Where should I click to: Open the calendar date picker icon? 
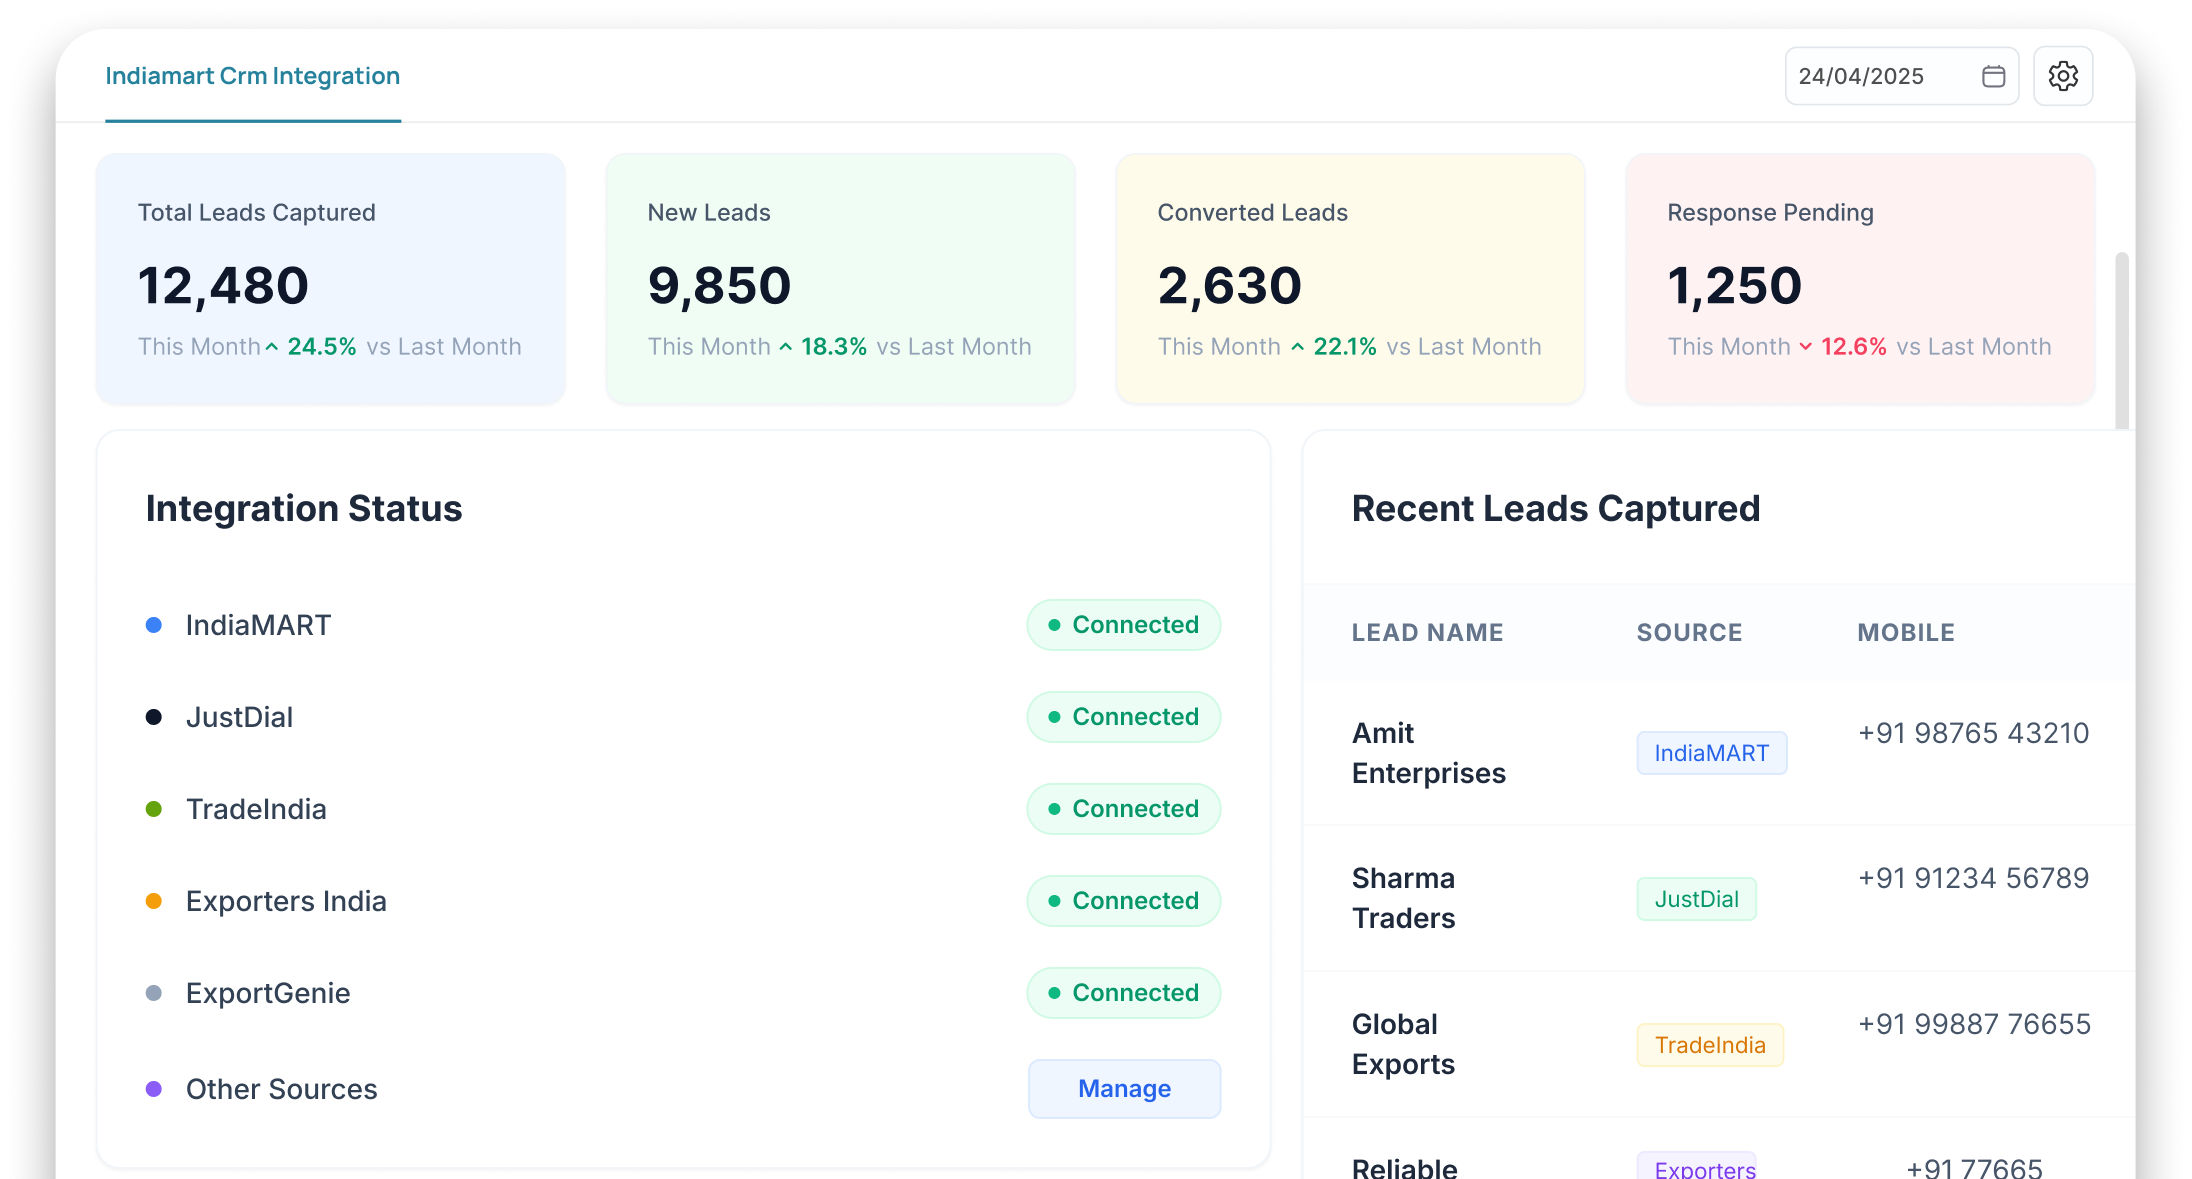coord(1993,76)
